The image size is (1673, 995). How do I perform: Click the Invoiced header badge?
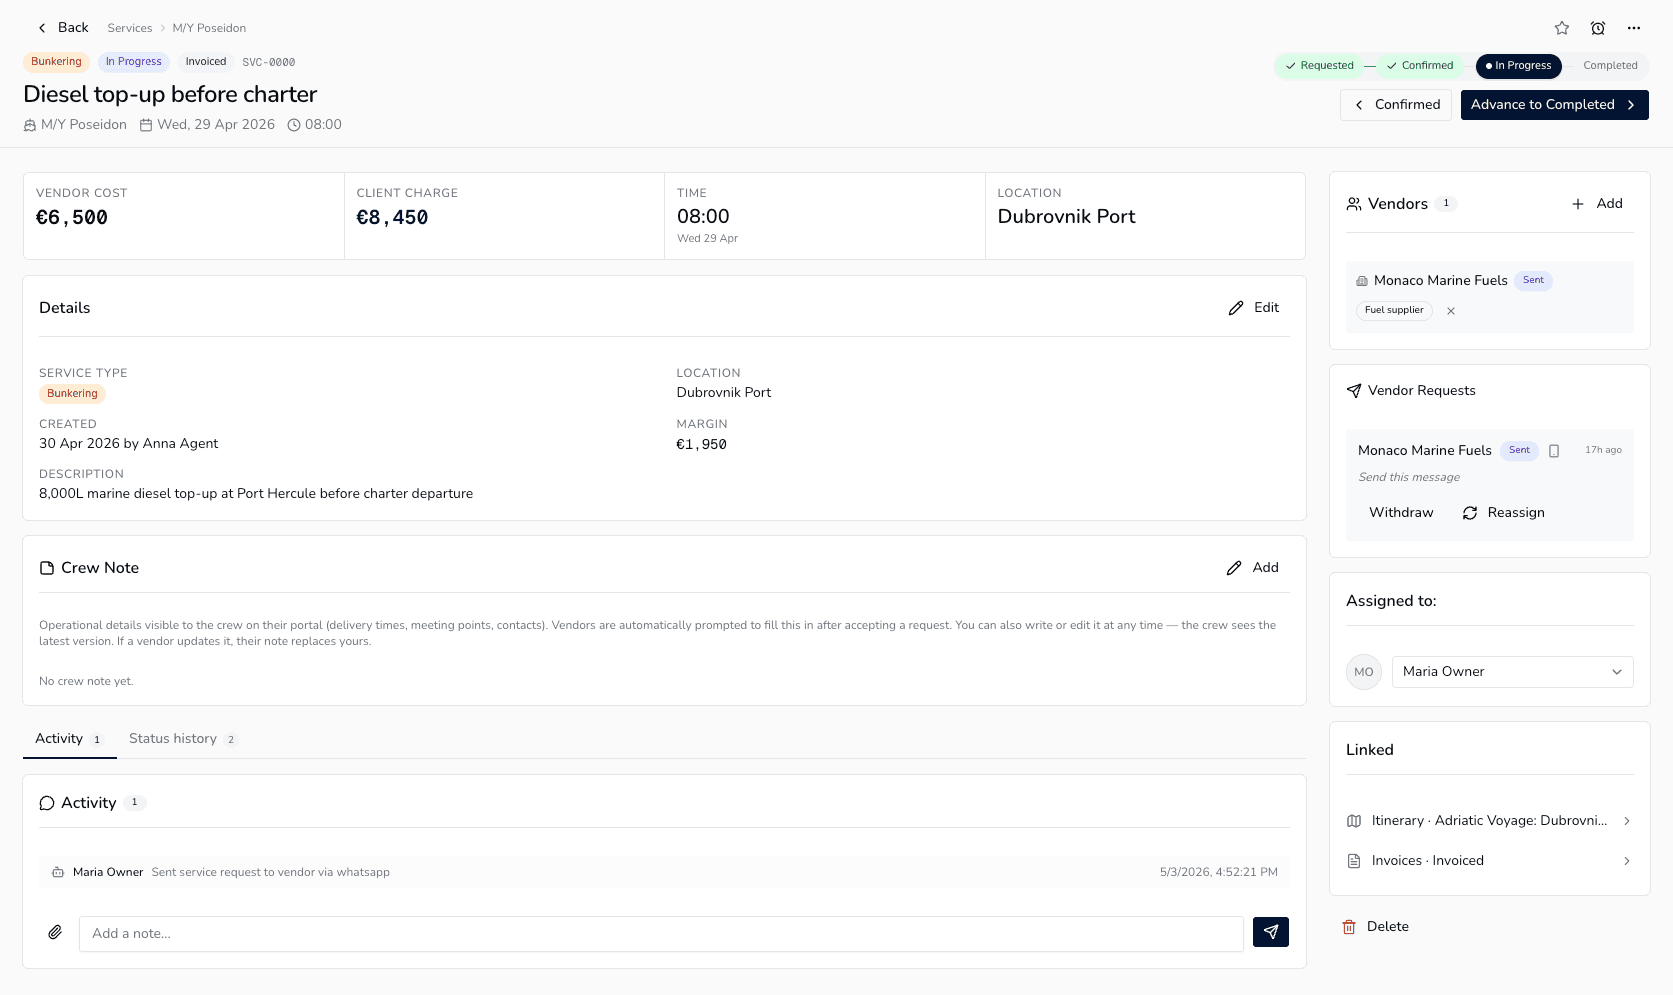[x=205, y=62]
